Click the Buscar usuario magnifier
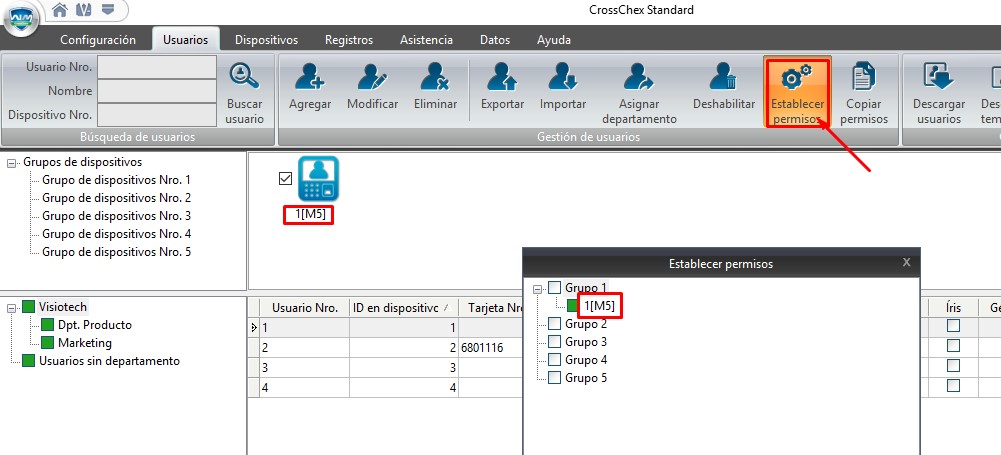The image size is (1001, 455). point(244,77)
